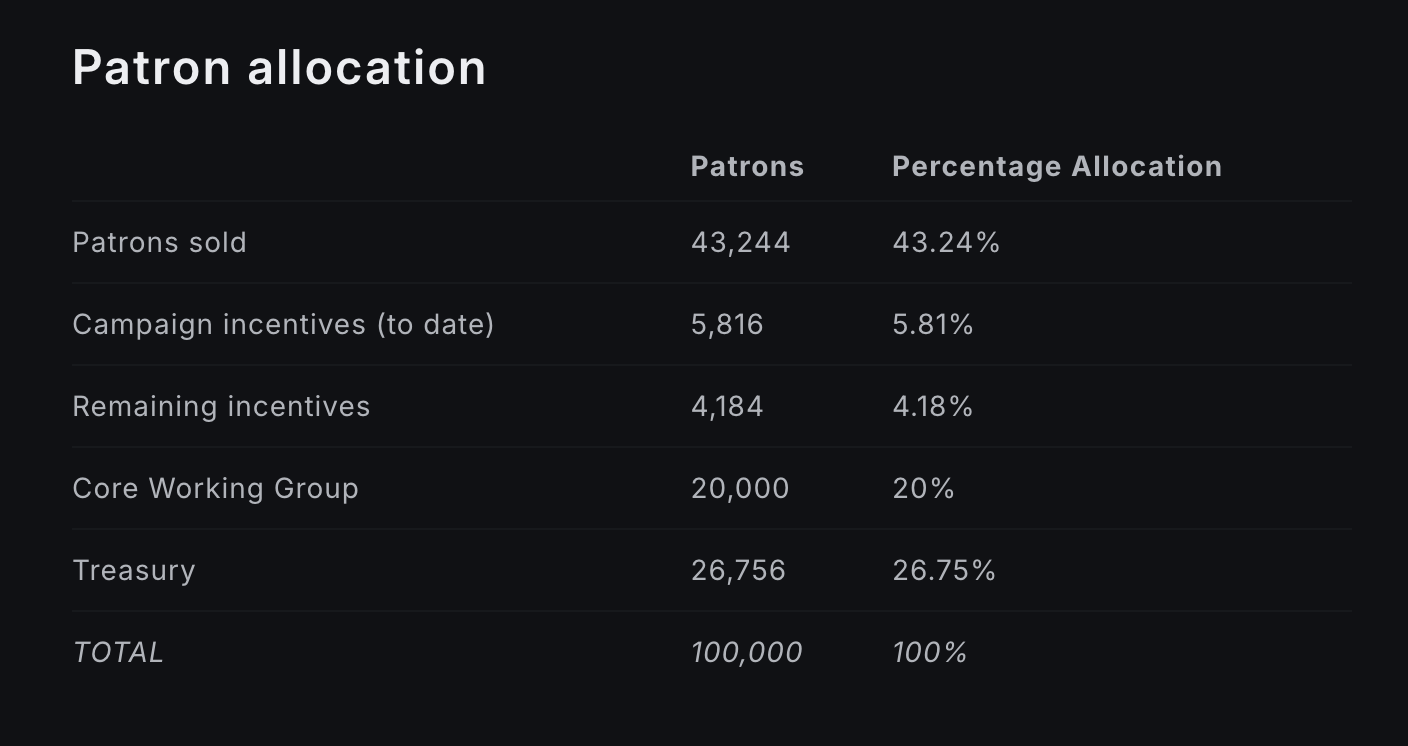Click the 43.24% allocation cell
The image size is (1408, 746).
[945, 242]
